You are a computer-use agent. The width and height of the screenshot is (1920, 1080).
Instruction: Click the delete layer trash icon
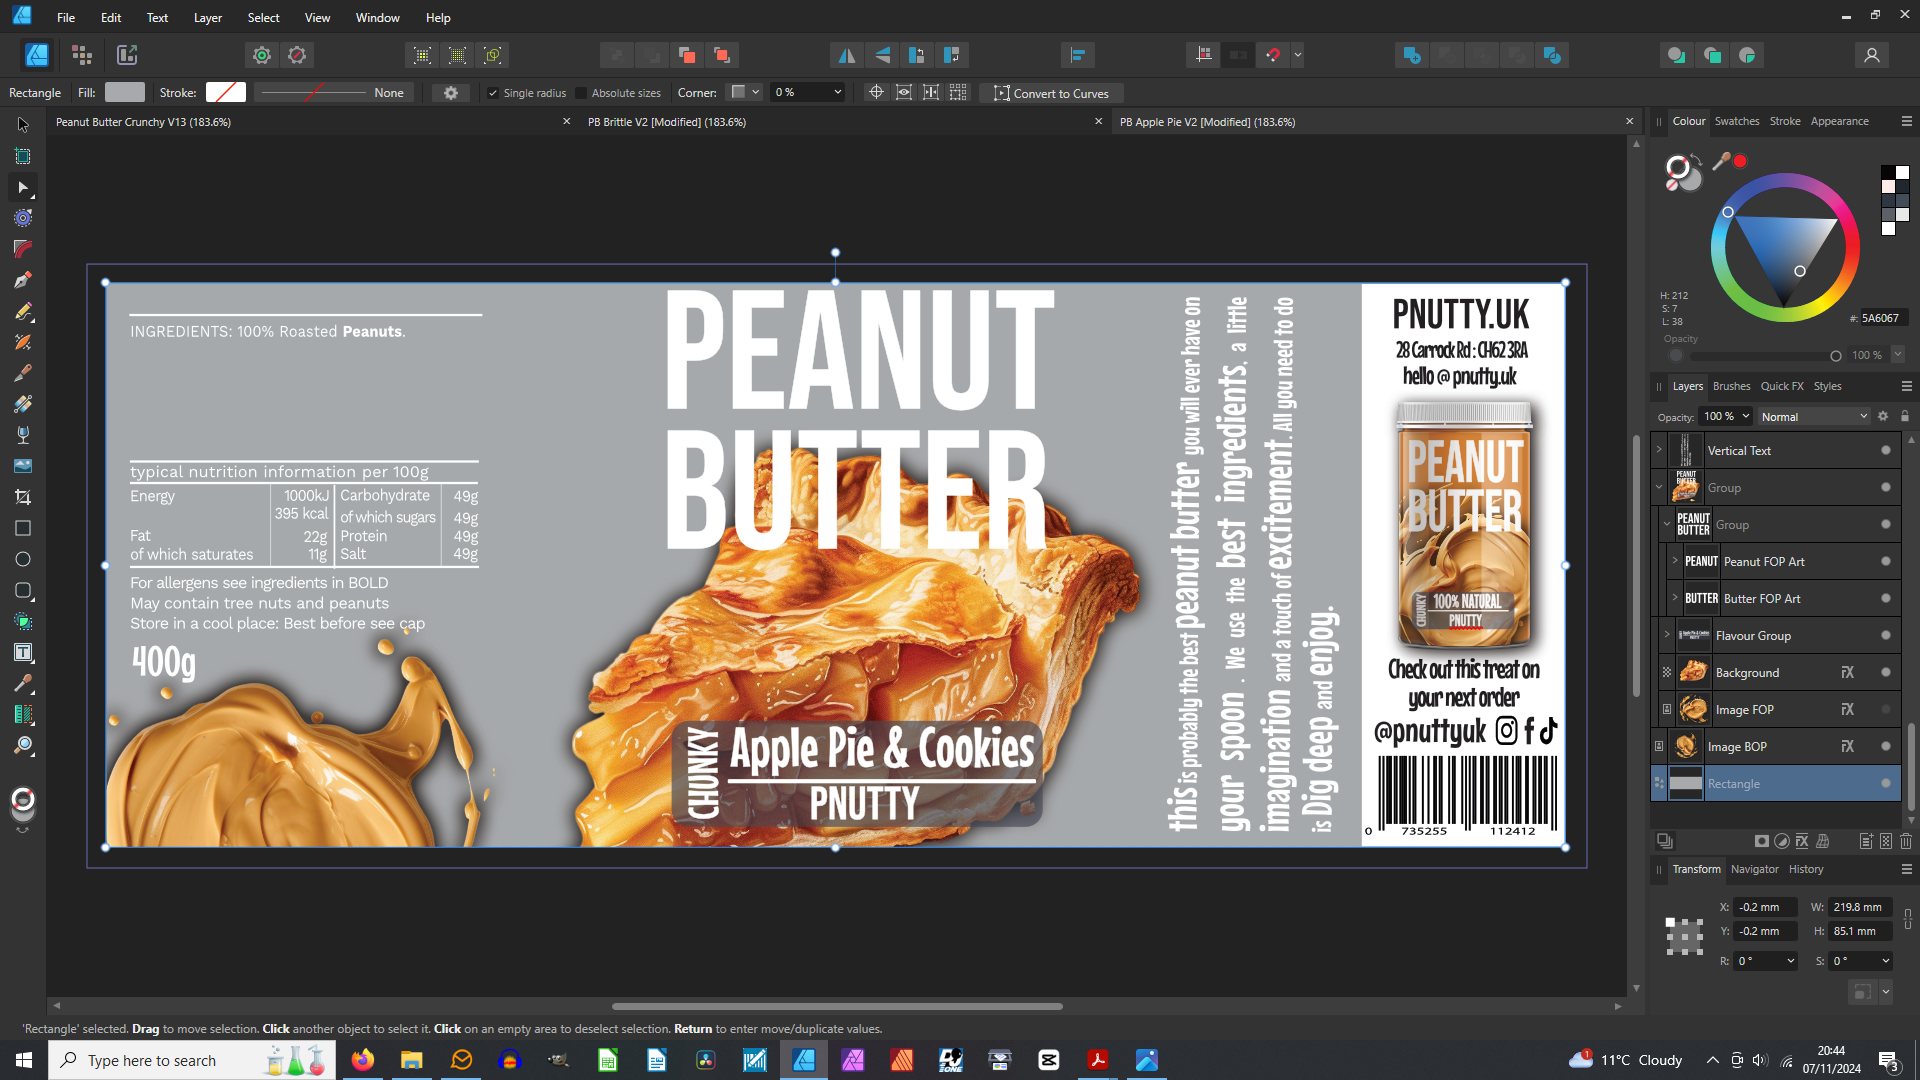point(1906,841)
